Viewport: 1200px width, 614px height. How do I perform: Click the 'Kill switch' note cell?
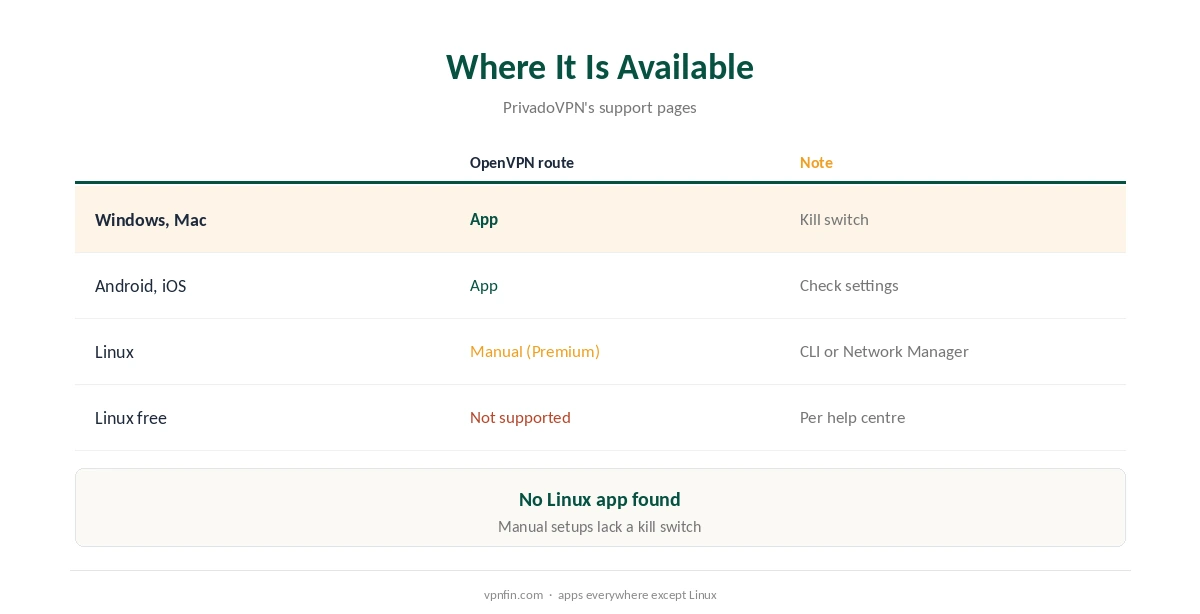[834, 219]
